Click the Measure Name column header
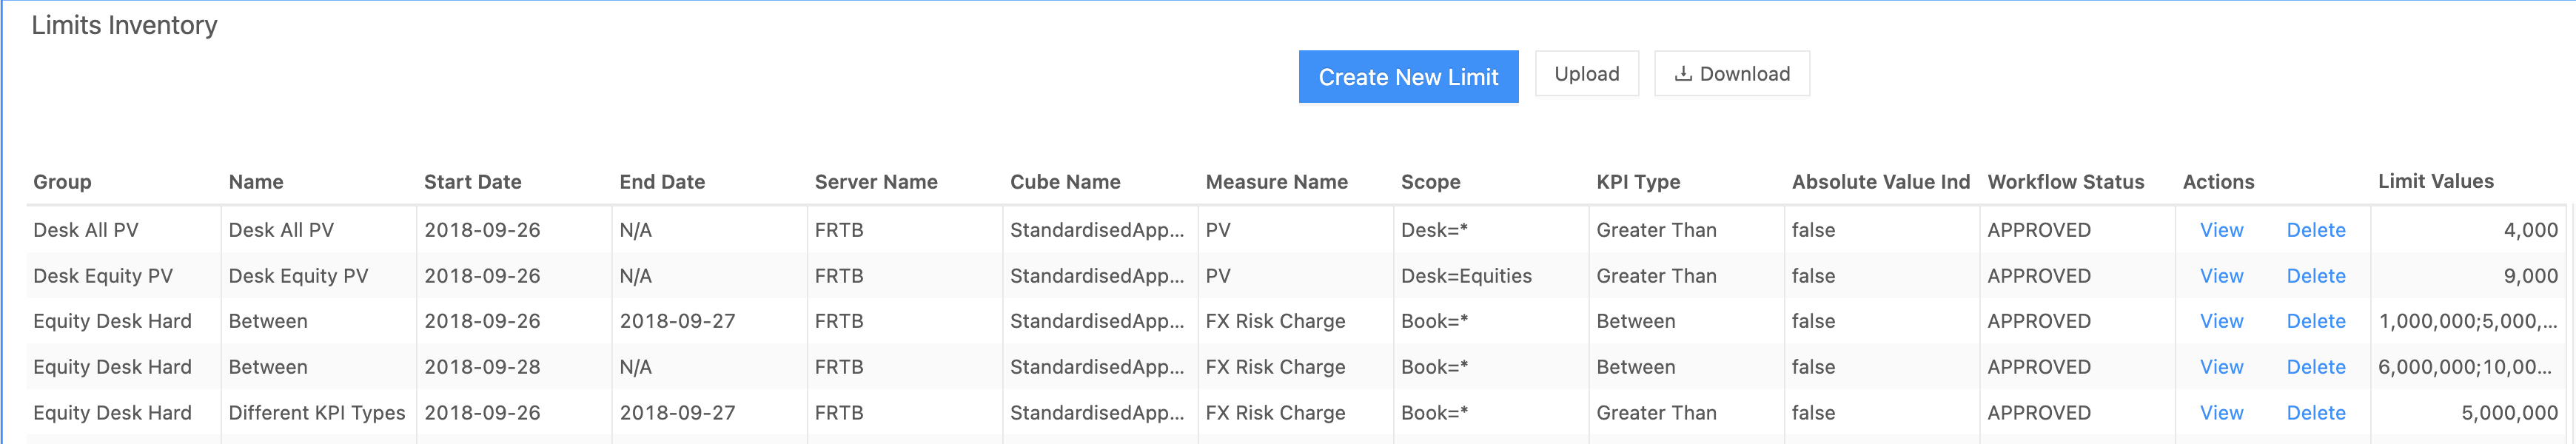The height and width of the screenshot is (444, 2576). coord(1277,182)
